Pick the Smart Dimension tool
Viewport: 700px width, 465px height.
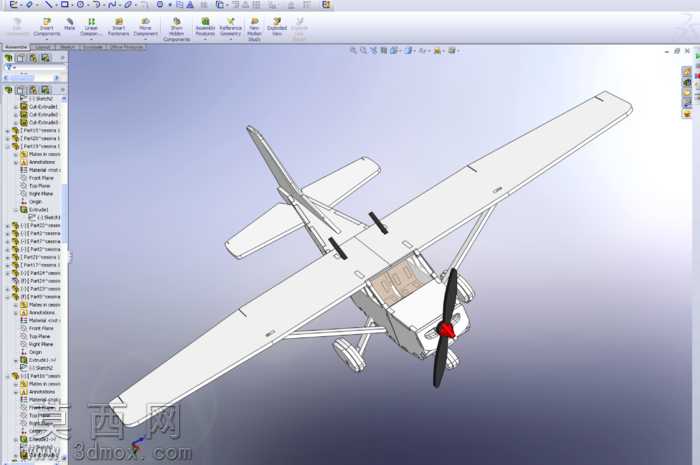tap(29, 5)
